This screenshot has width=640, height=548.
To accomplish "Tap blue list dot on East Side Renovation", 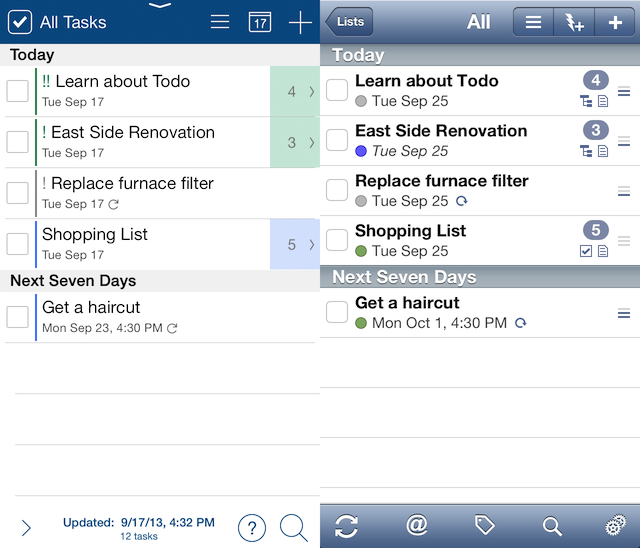I will (x=361, y=151).
